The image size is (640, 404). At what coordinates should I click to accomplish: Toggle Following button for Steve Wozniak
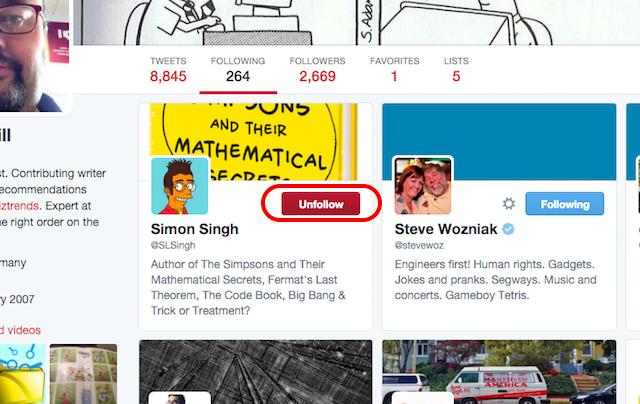pyautogui.click(x=565, y=204)
